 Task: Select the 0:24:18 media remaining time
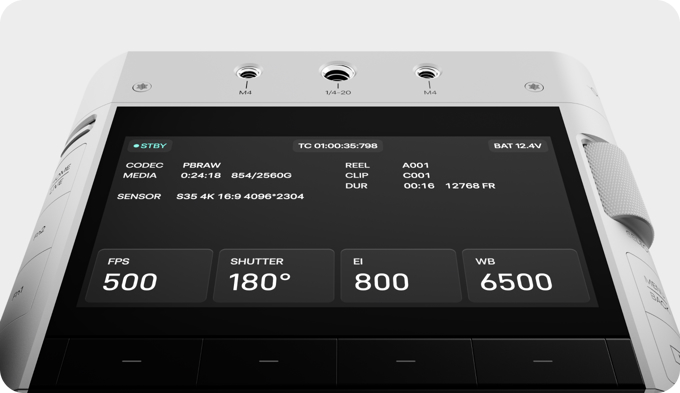[x=201, y=175]
